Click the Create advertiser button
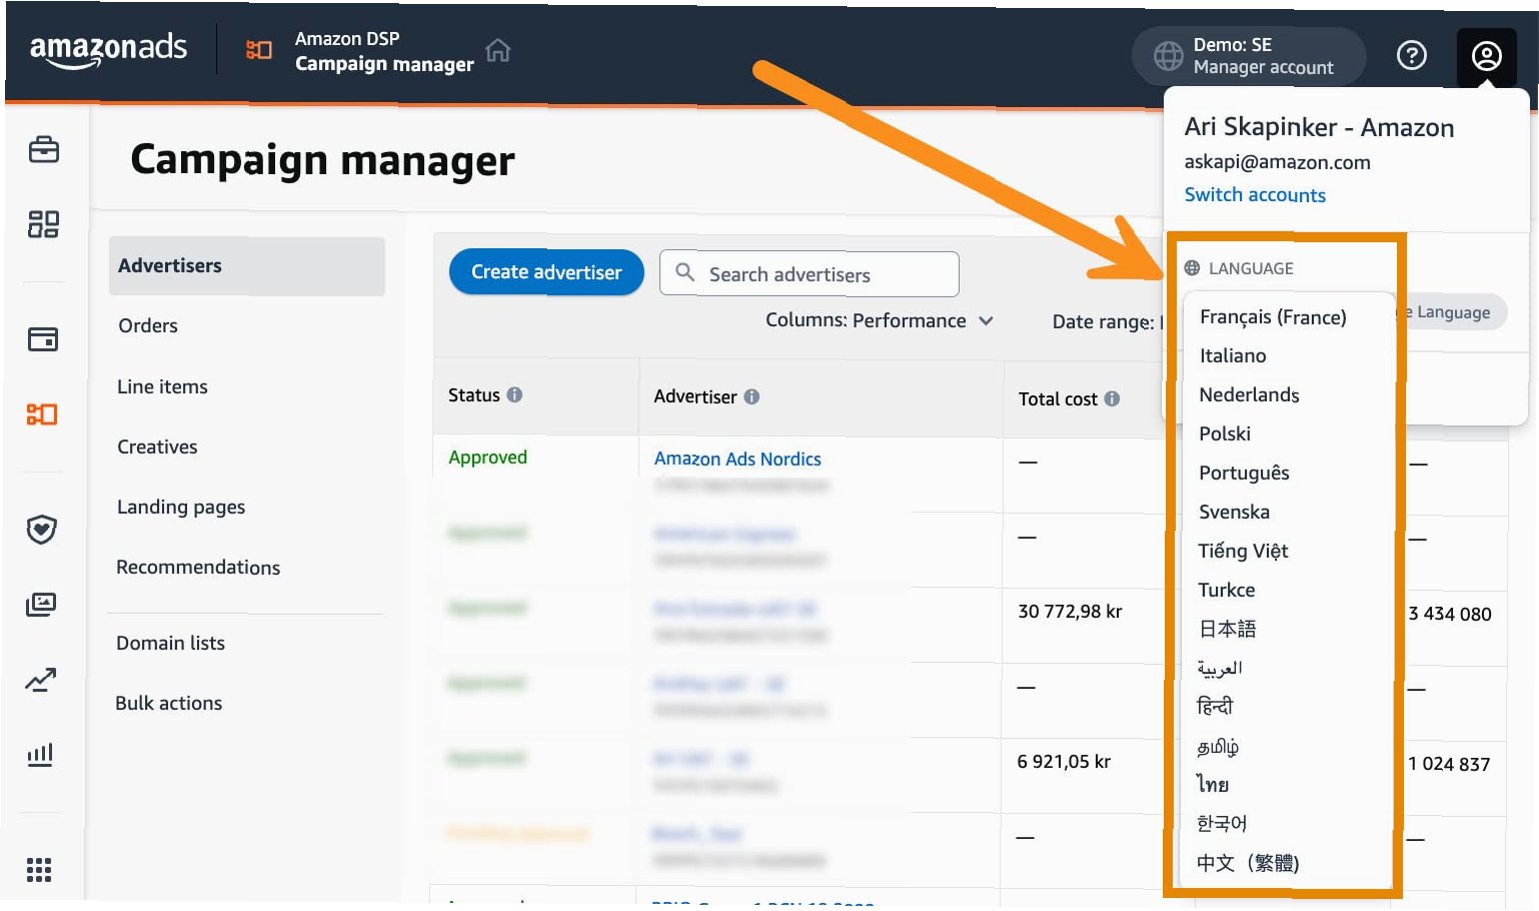 546,272
